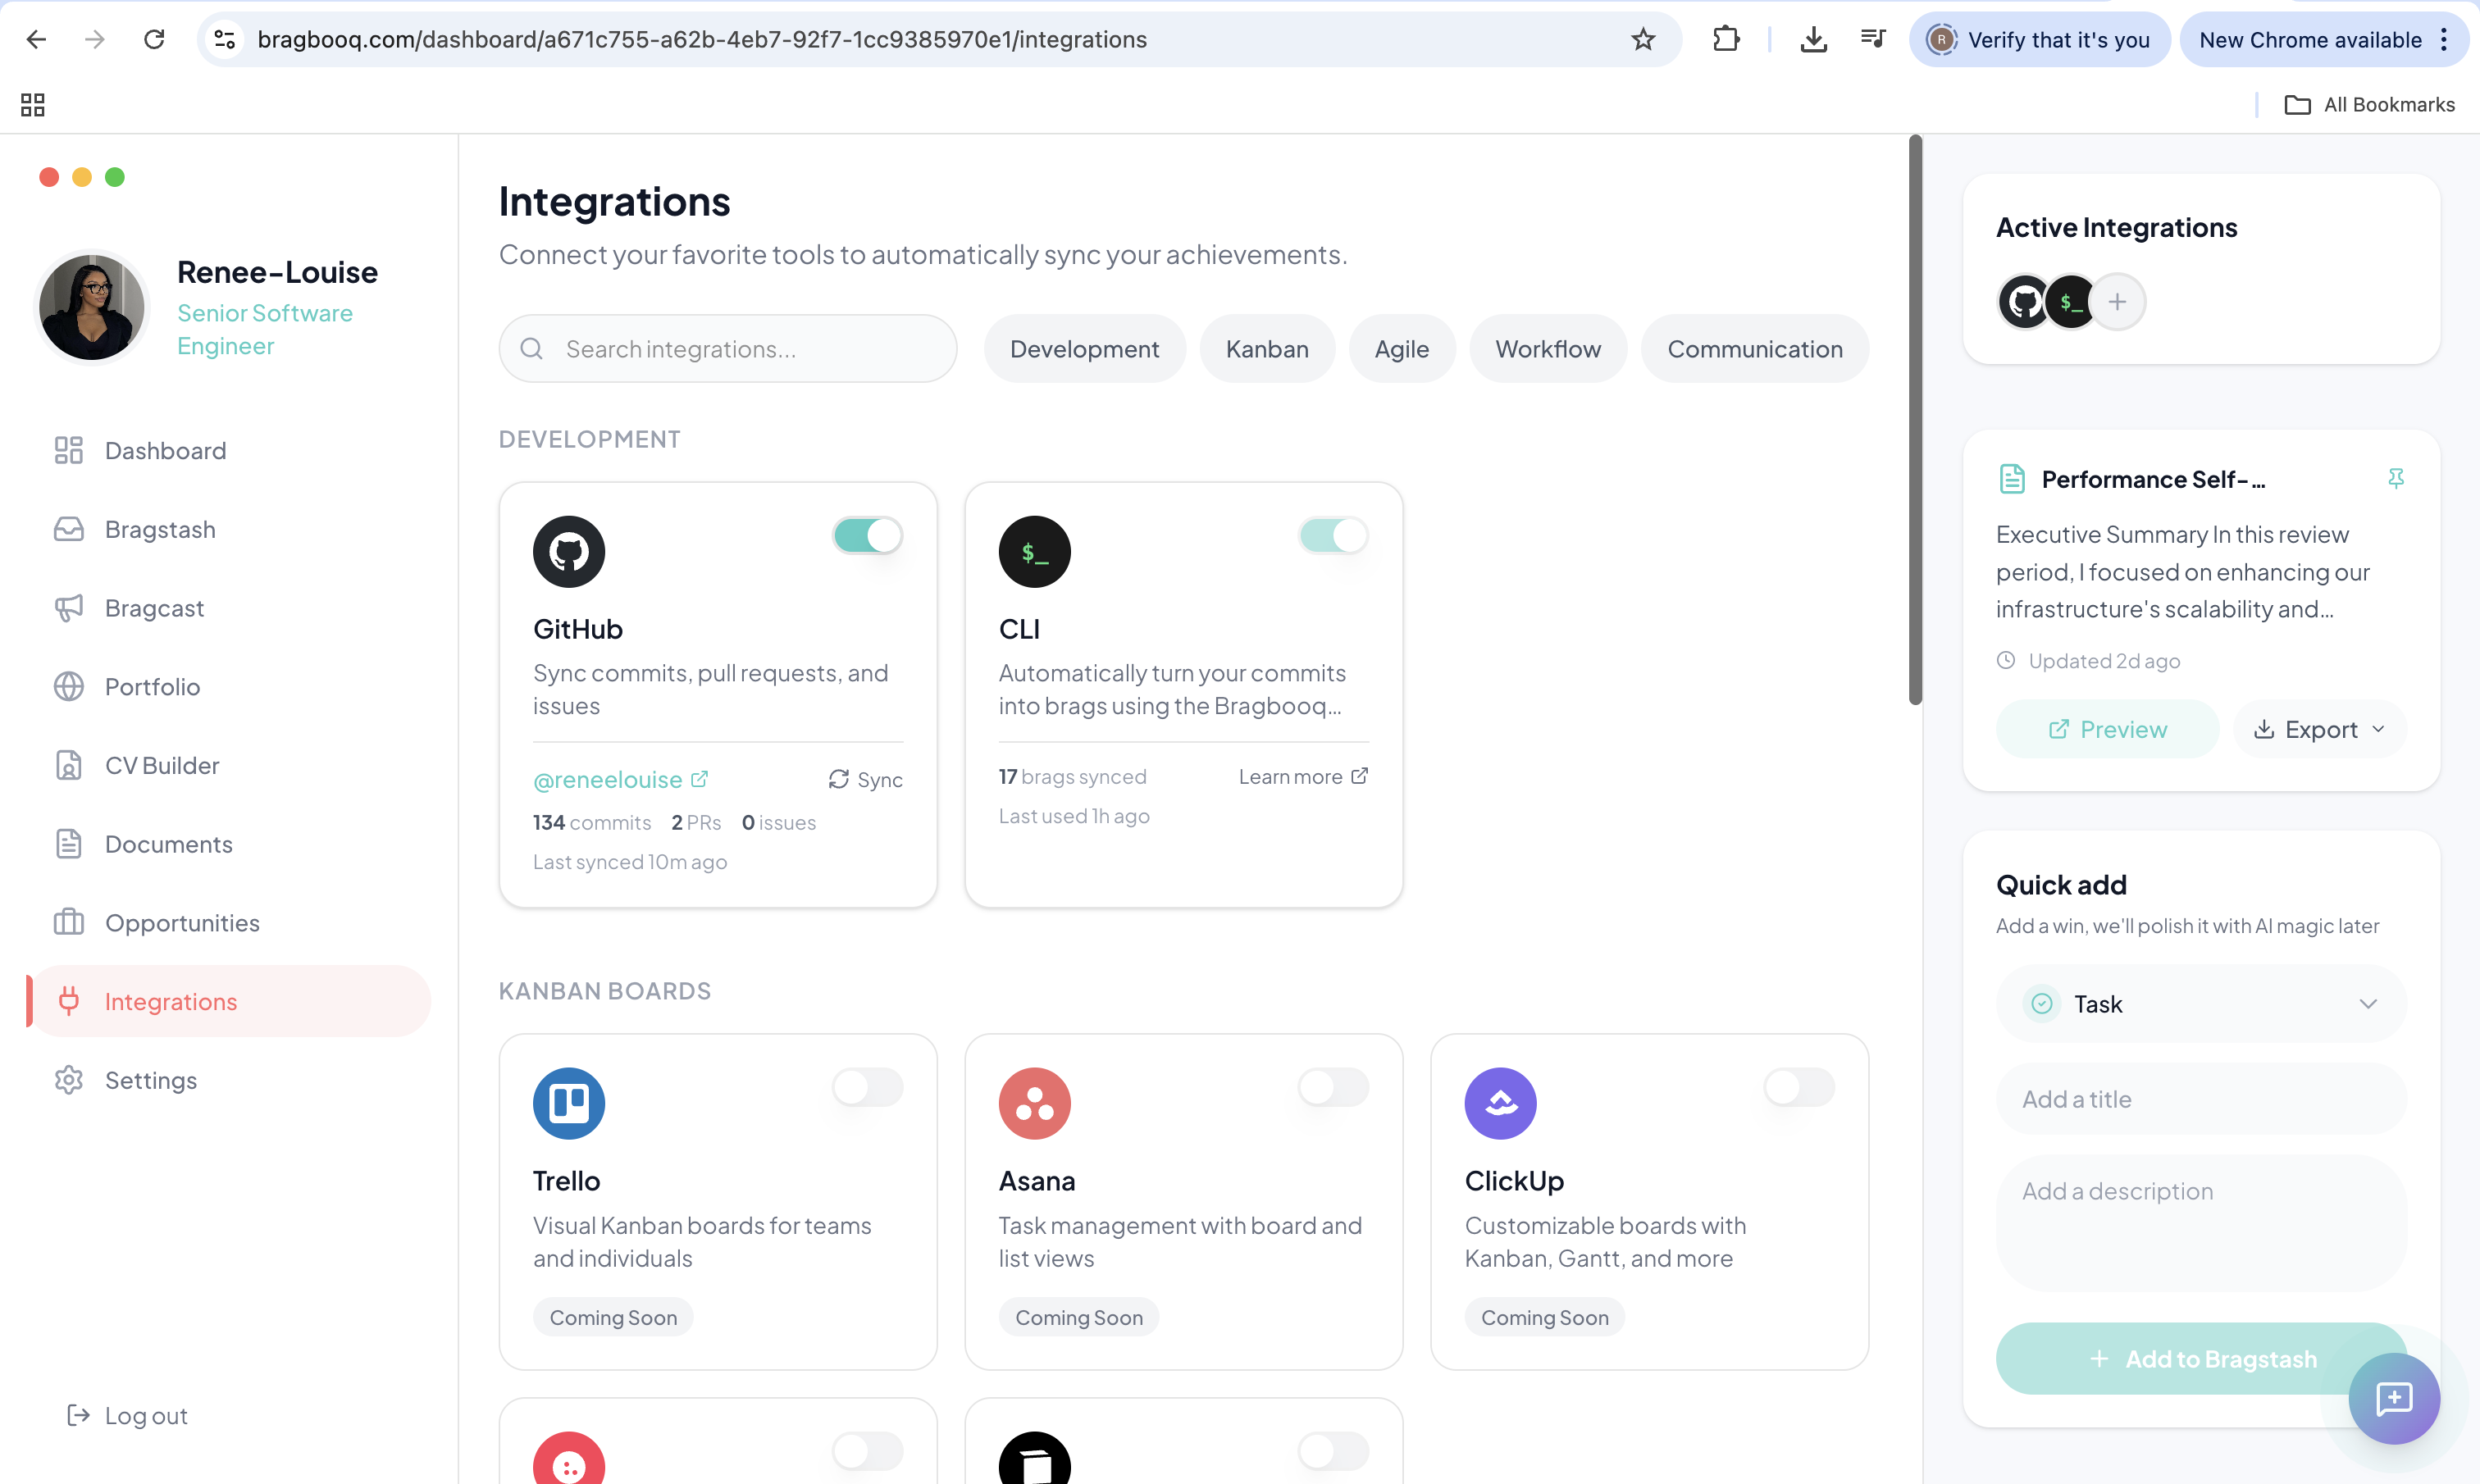This screenshot has width=2480, height=1484.
Task: Select the ClickUp integration icon
Action: pyautogui.click(x=1499, y=1103)
